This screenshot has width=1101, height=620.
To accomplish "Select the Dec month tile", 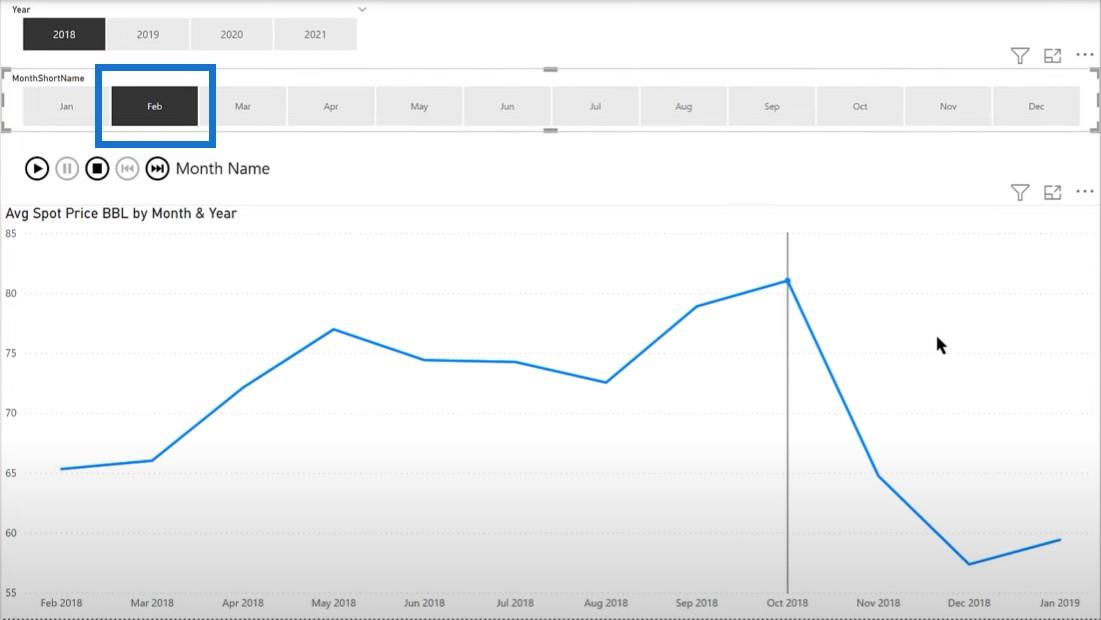I will tap(1036, 106).
